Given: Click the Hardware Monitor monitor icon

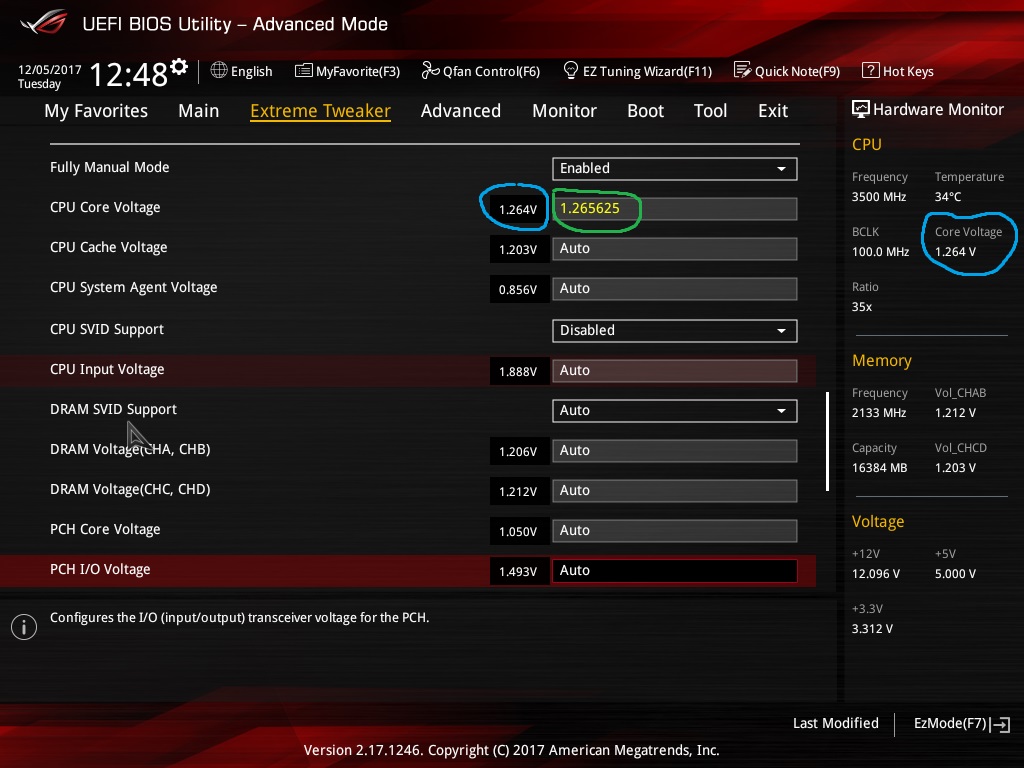Looking at the screenshot, I should tap(861, 109).
